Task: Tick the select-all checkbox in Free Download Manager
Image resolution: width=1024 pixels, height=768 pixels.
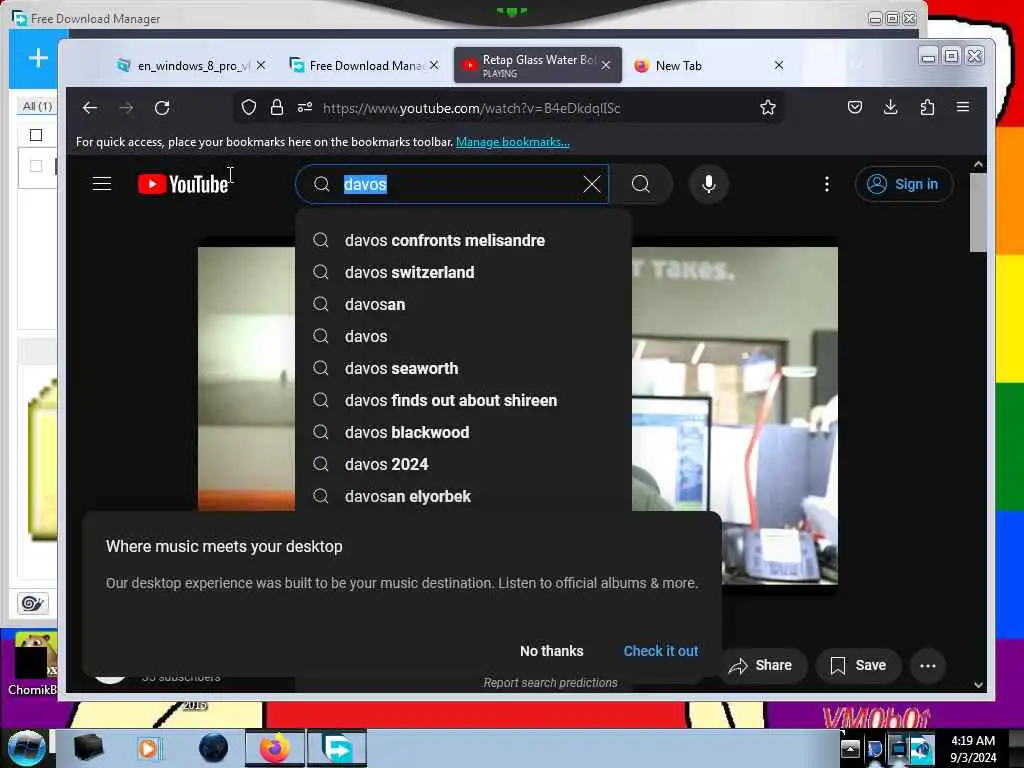Action: (36, 135)
